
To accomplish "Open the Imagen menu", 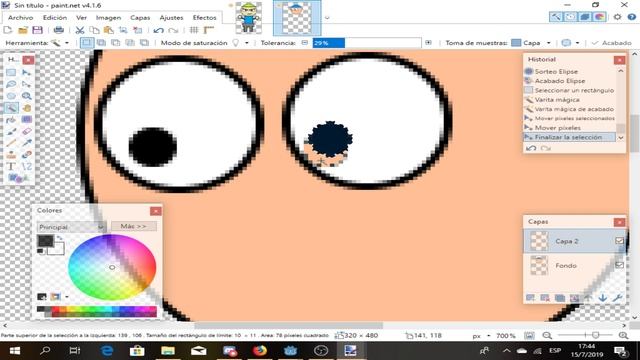I will point(108,18).
